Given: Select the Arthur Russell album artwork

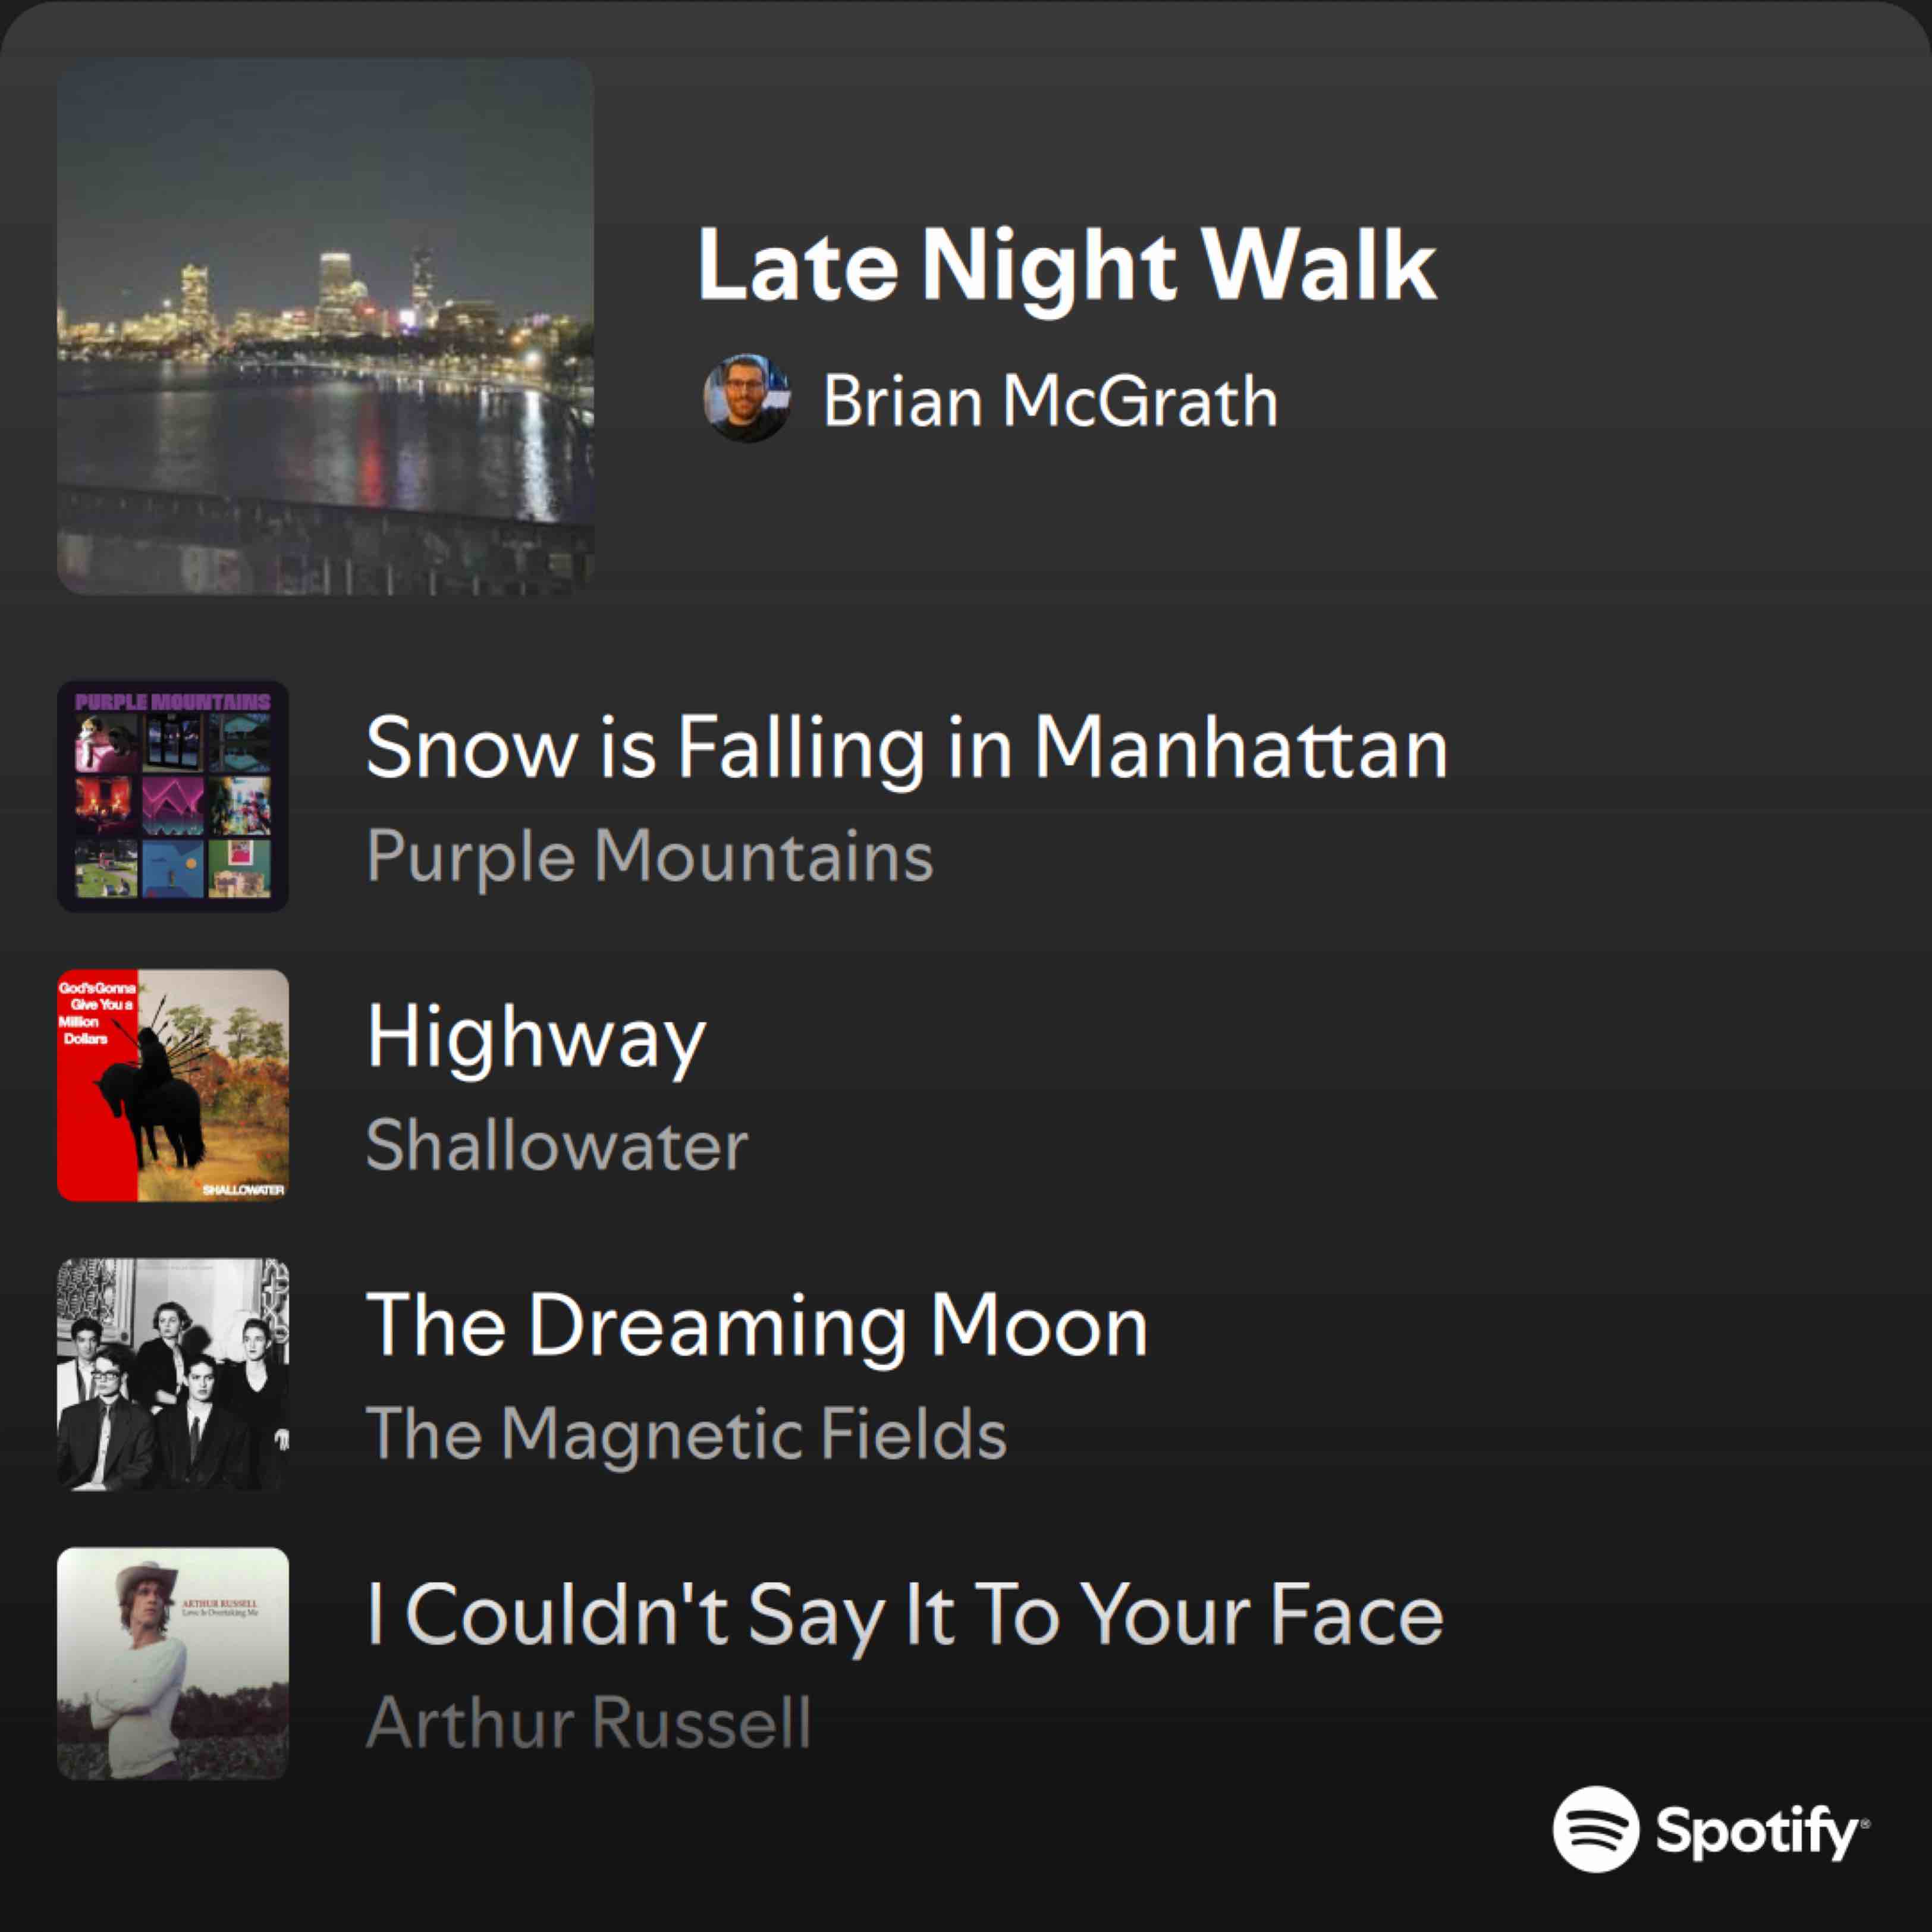Looking at the screenshot, I should pos(173,1663).
